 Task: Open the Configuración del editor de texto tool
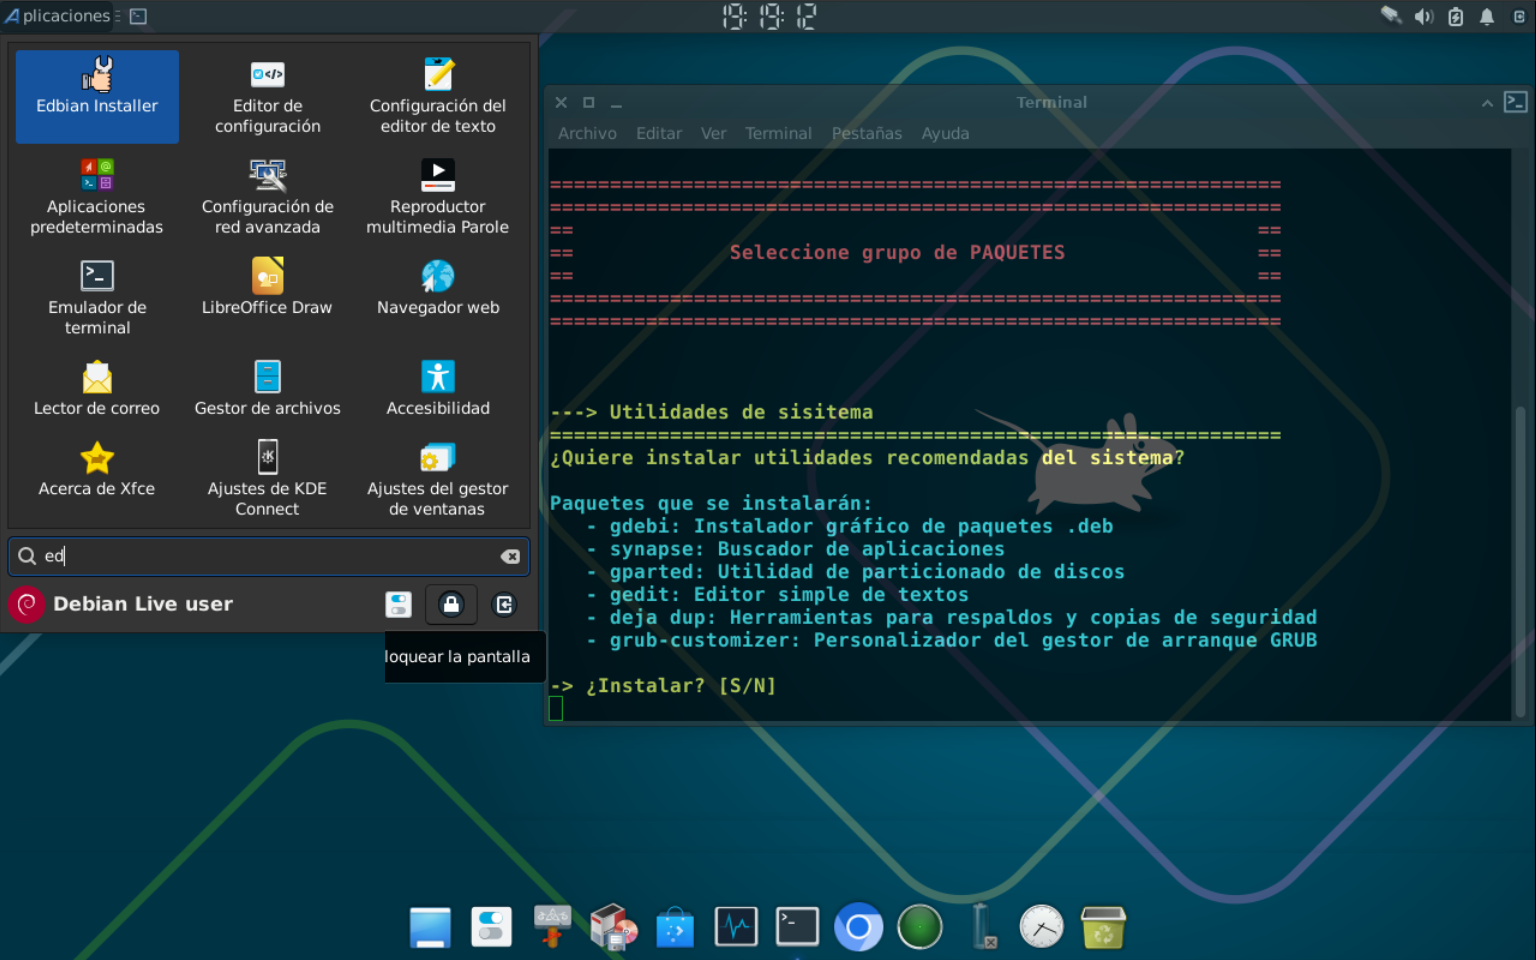437,95
